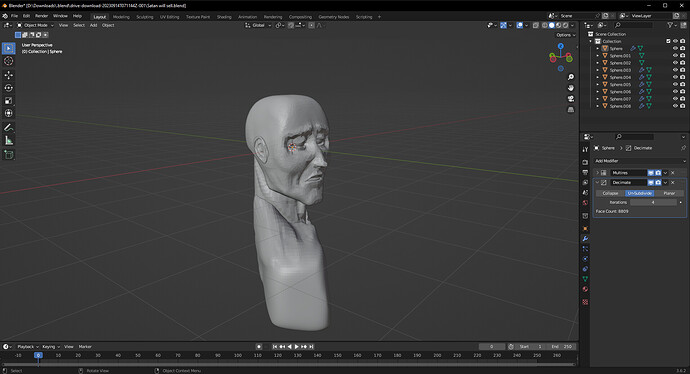Viewport: 690px width, 374px height.
Task: Select the Rotate tool
Action: [8, 88]
